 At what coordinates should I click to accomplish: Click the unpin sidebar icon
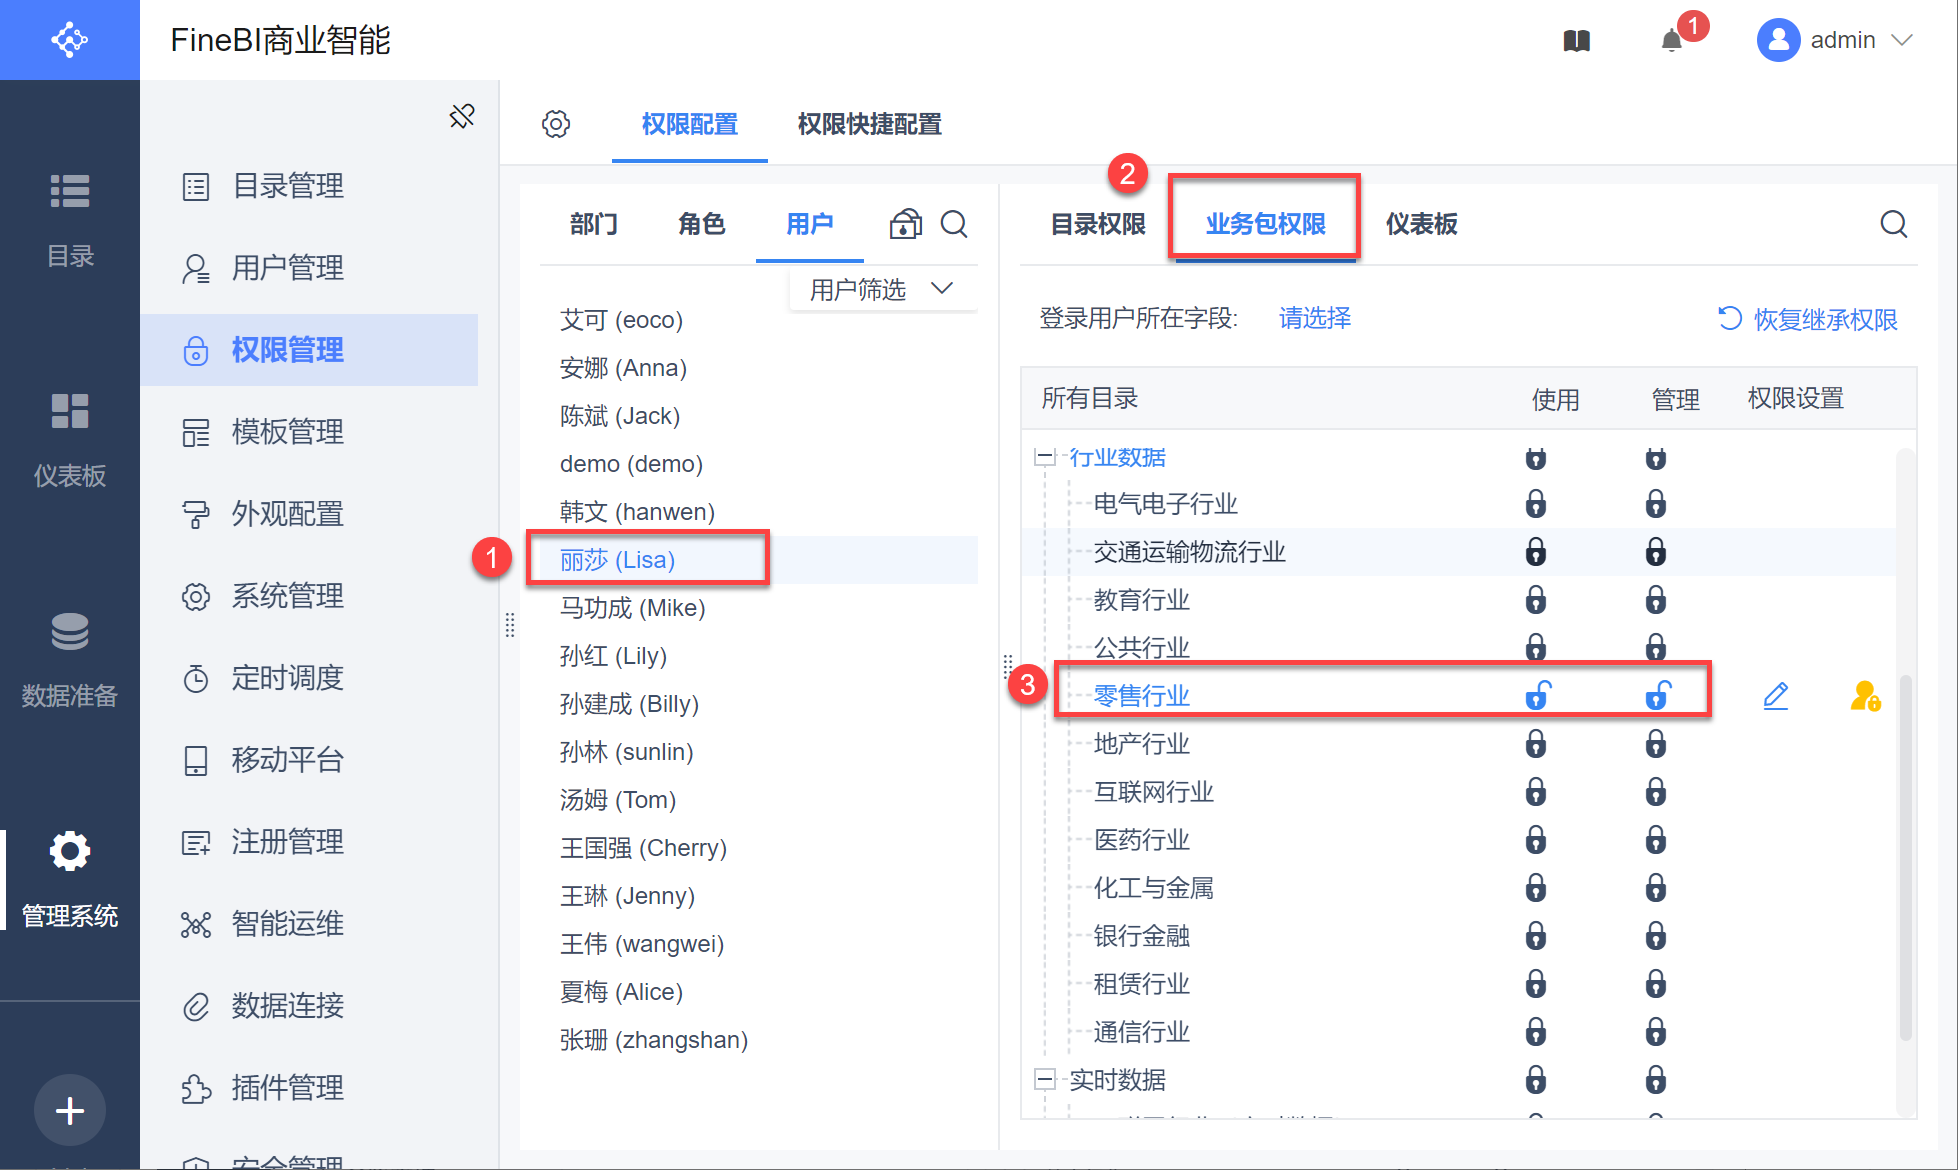[x=462, y=116]
